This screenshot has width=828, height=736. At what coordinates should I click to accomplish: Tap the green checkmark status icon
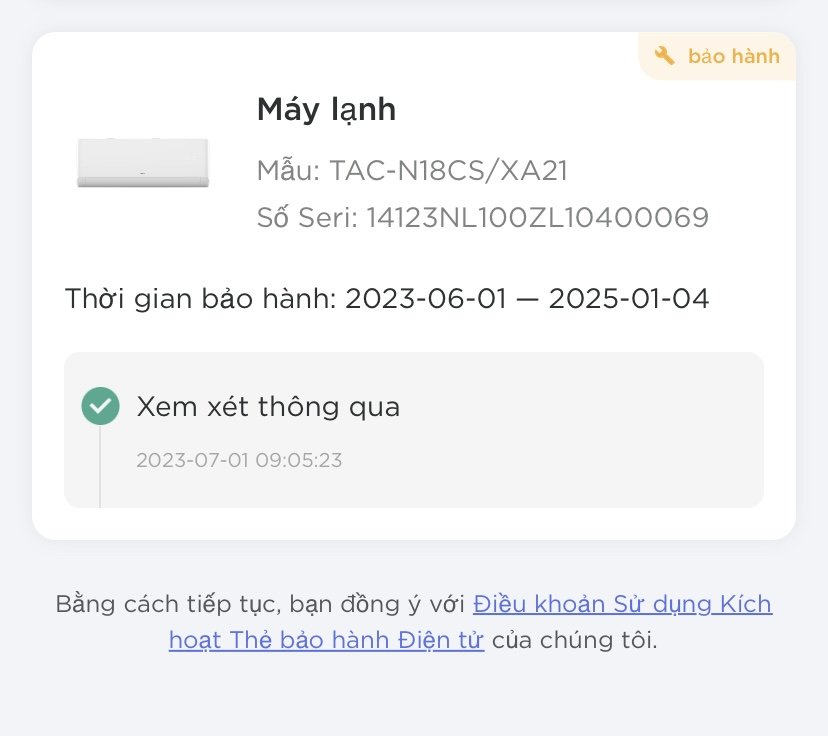click(100, 406)
